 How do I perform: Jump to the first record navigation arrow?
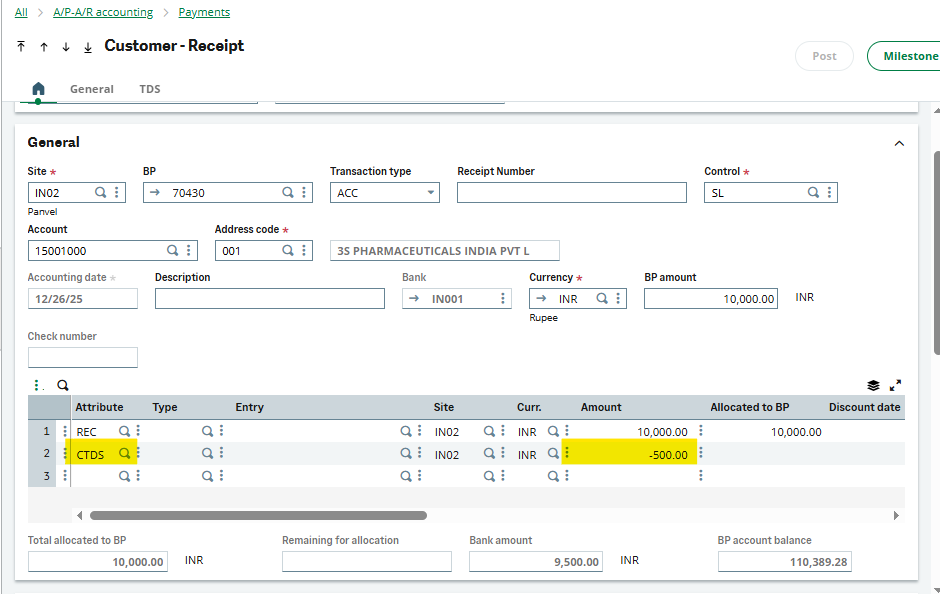click(x=21, y=47)
